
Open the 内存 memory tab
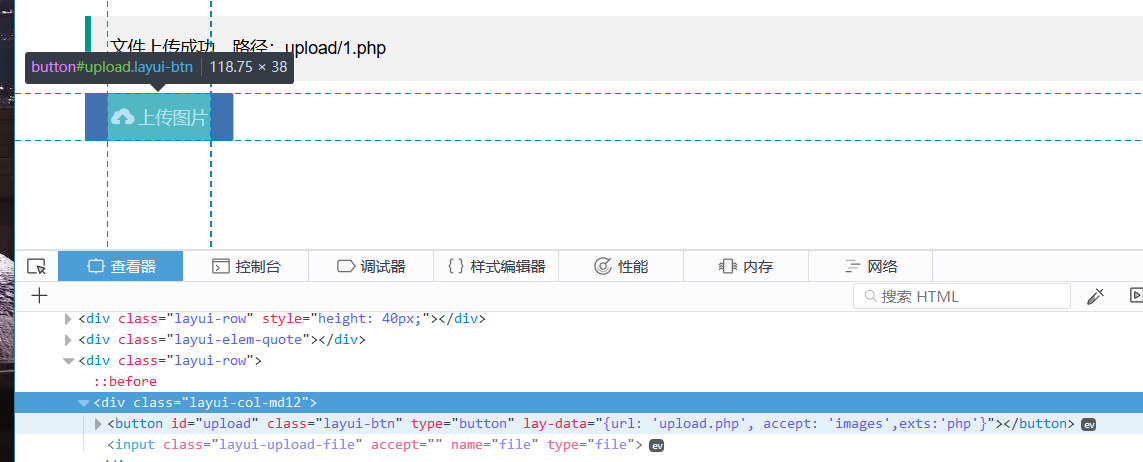tap(746, 267)
